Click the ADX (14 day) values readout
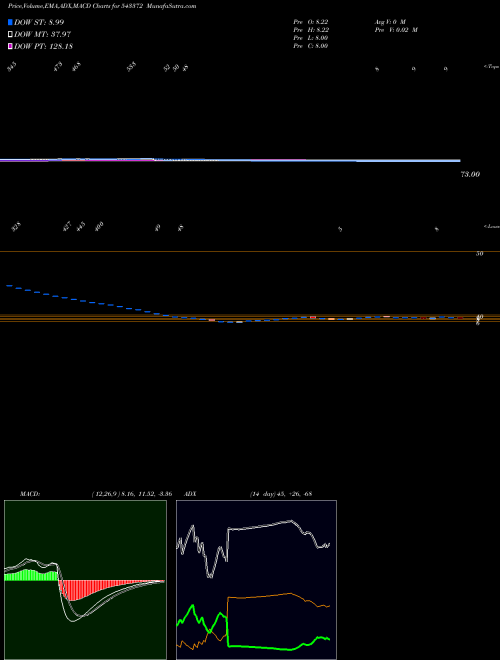The image size is (500, 660). pos(281,494)
